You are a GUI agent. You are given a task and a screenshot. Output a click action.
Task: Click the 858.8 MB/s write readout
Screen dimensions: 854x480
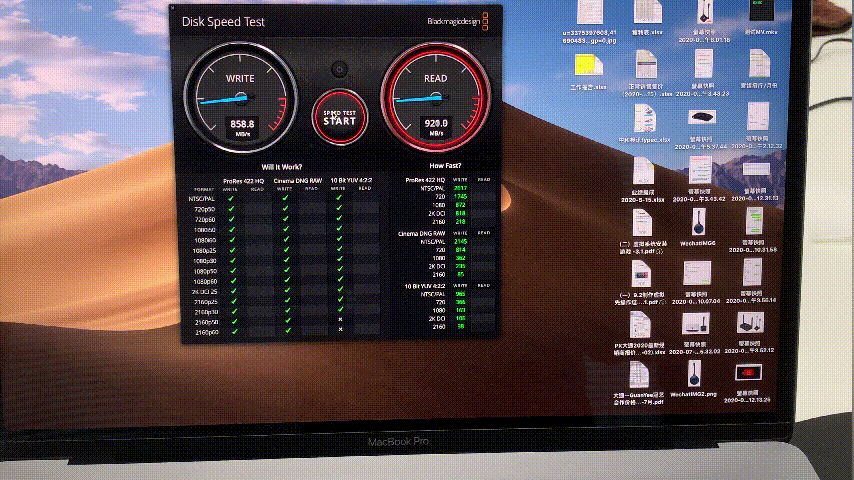[x=242, y=128]
